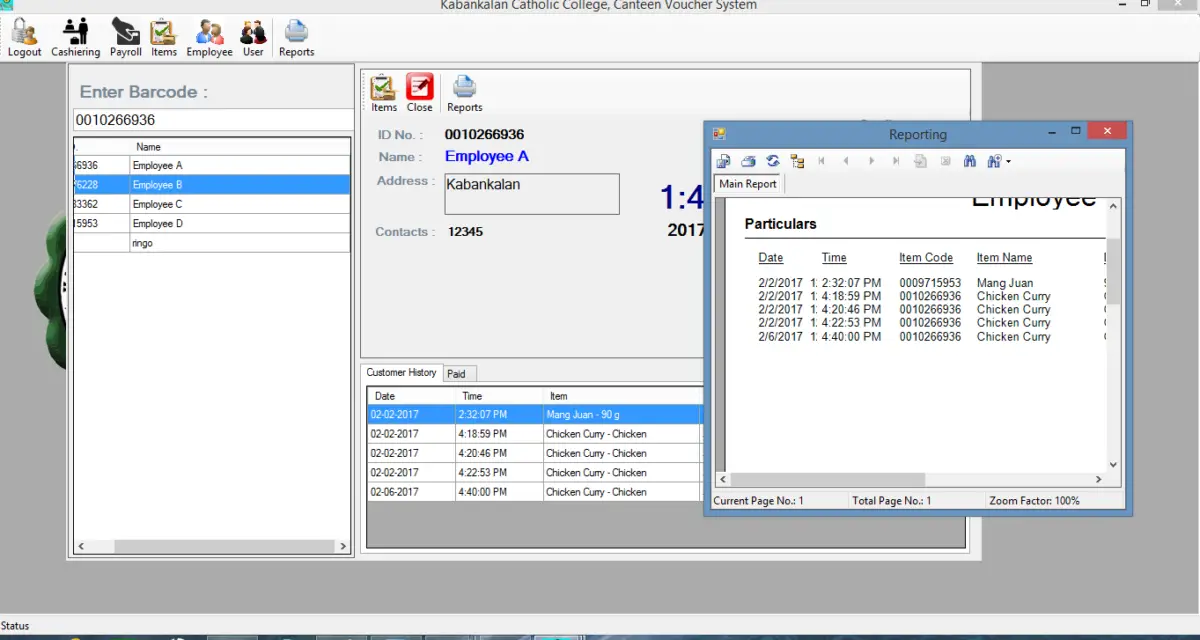Screen dimensions: 1200x640
Task: Jump to the last report page
Action: 895,161
